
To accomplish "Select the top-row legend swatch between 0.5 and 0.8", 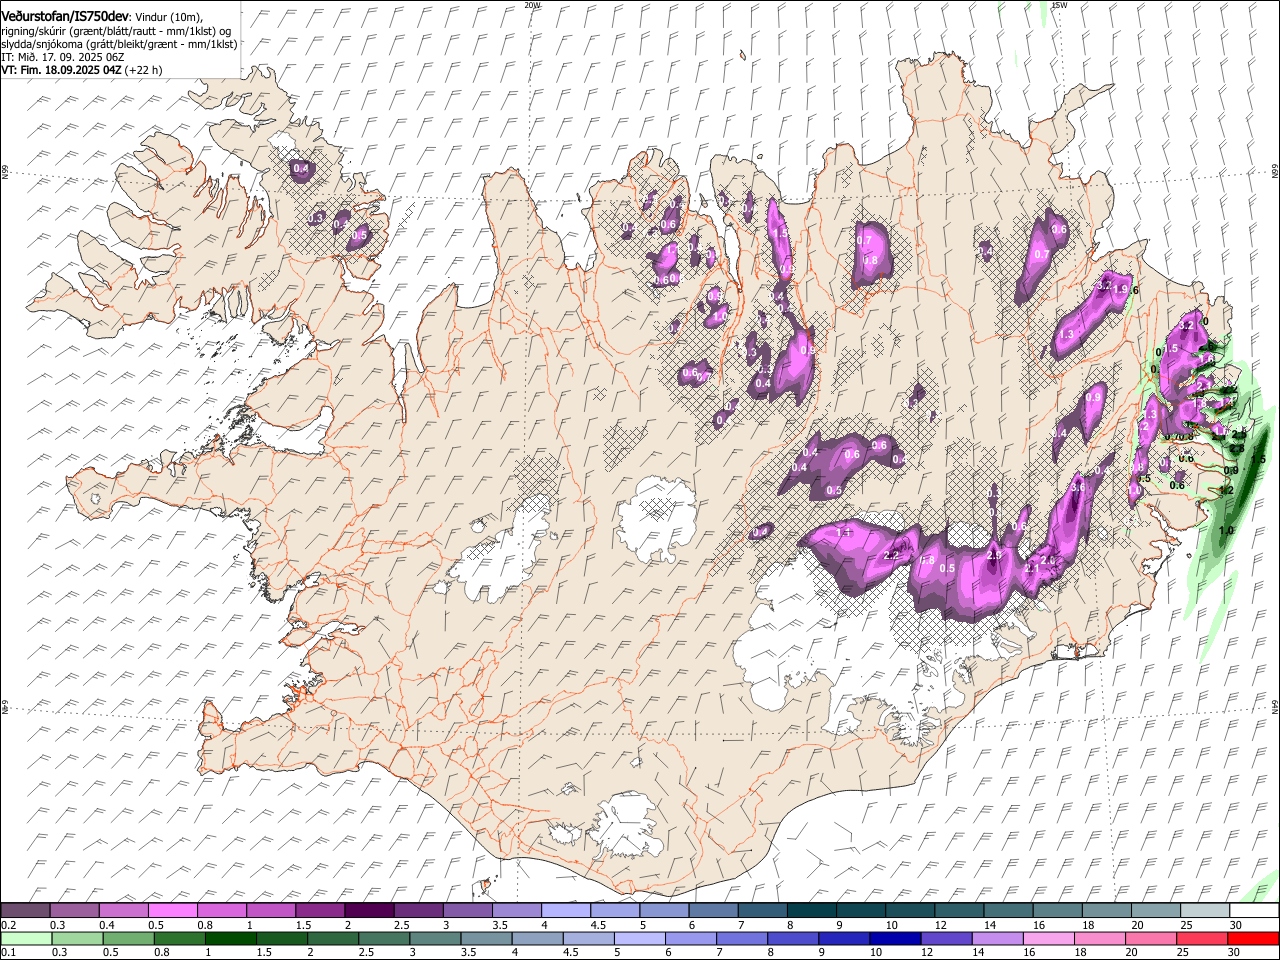I will [173, 911].
